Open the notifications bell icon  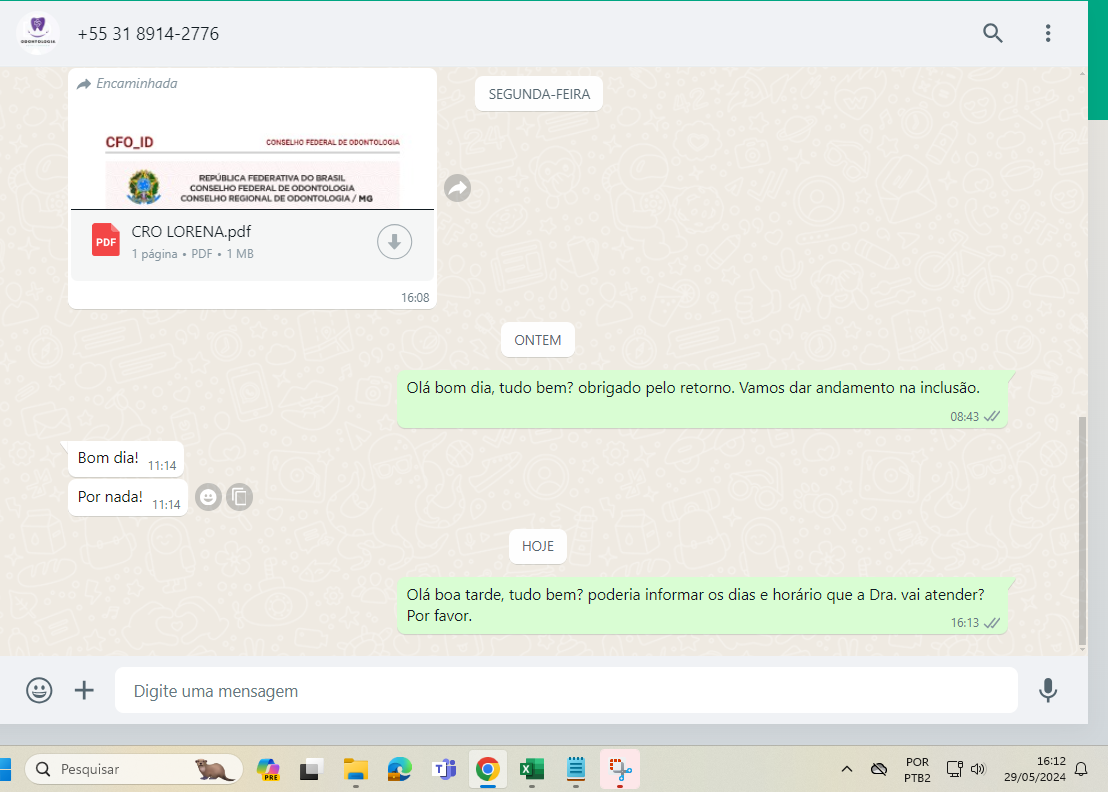1081,769
